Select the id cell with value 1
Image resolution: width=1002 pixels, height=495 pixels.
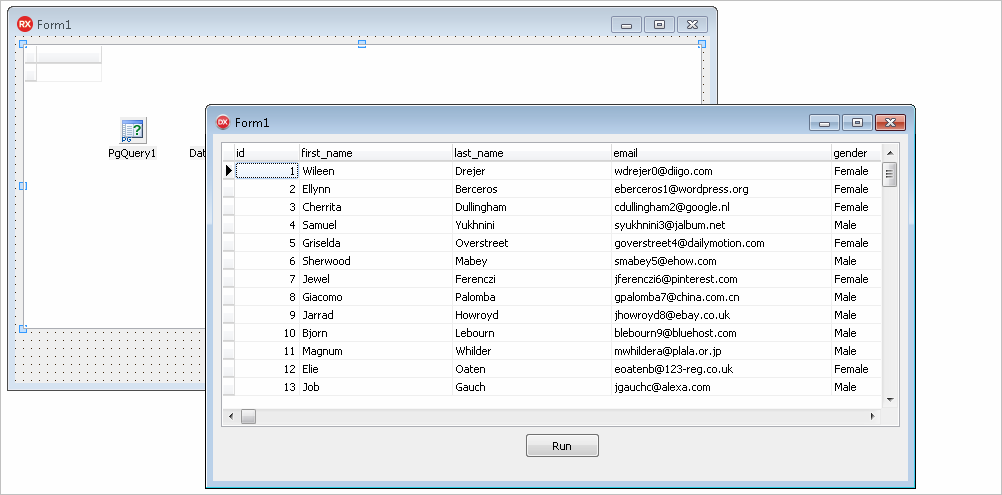click(267, 171)
